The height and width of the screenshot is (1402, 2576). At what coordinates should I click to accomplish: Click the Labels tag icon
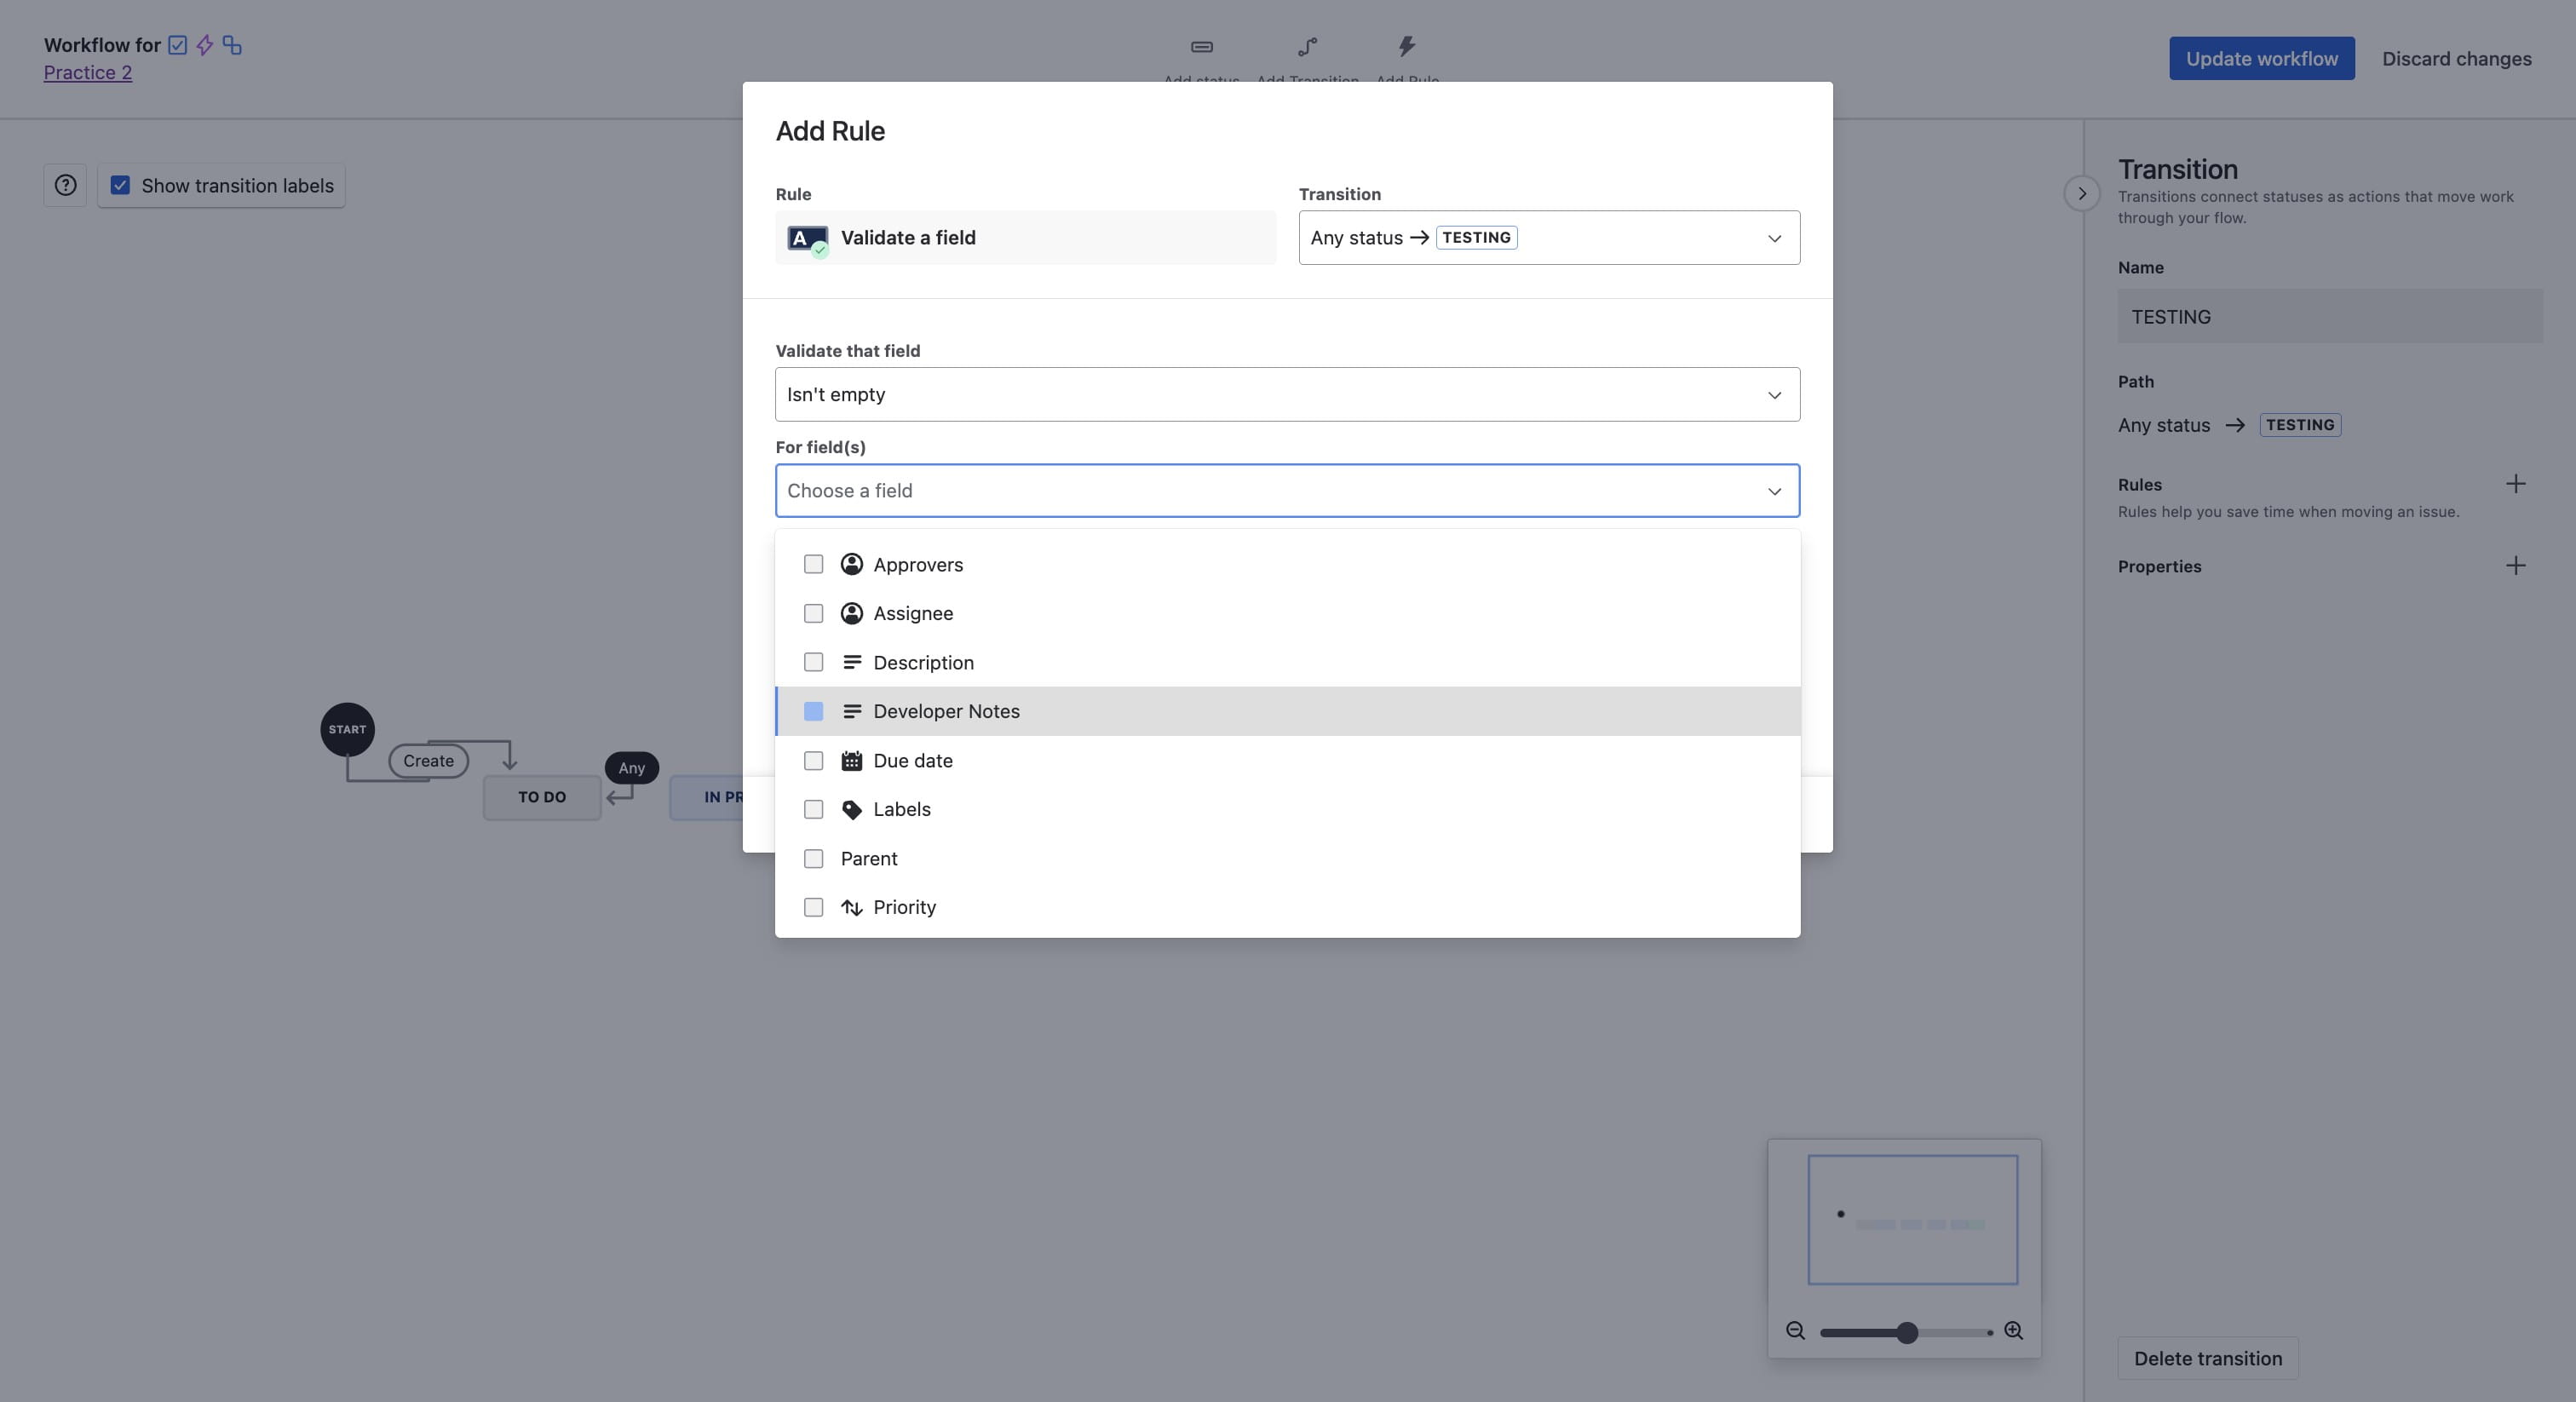click(852, 810)
